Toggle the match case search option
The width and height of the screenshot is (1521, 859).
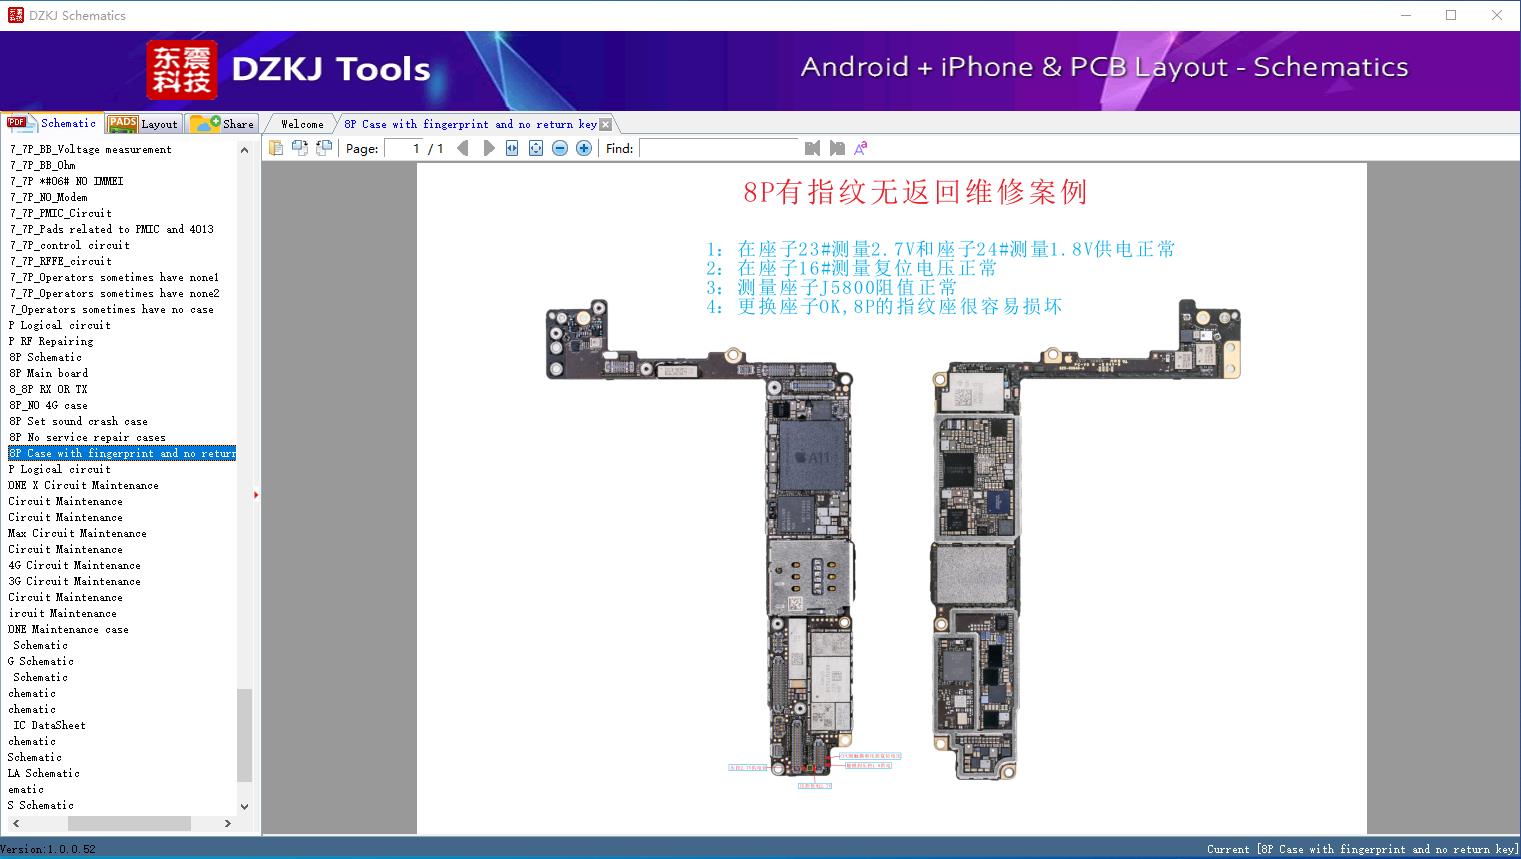click(x=861, y=148)
